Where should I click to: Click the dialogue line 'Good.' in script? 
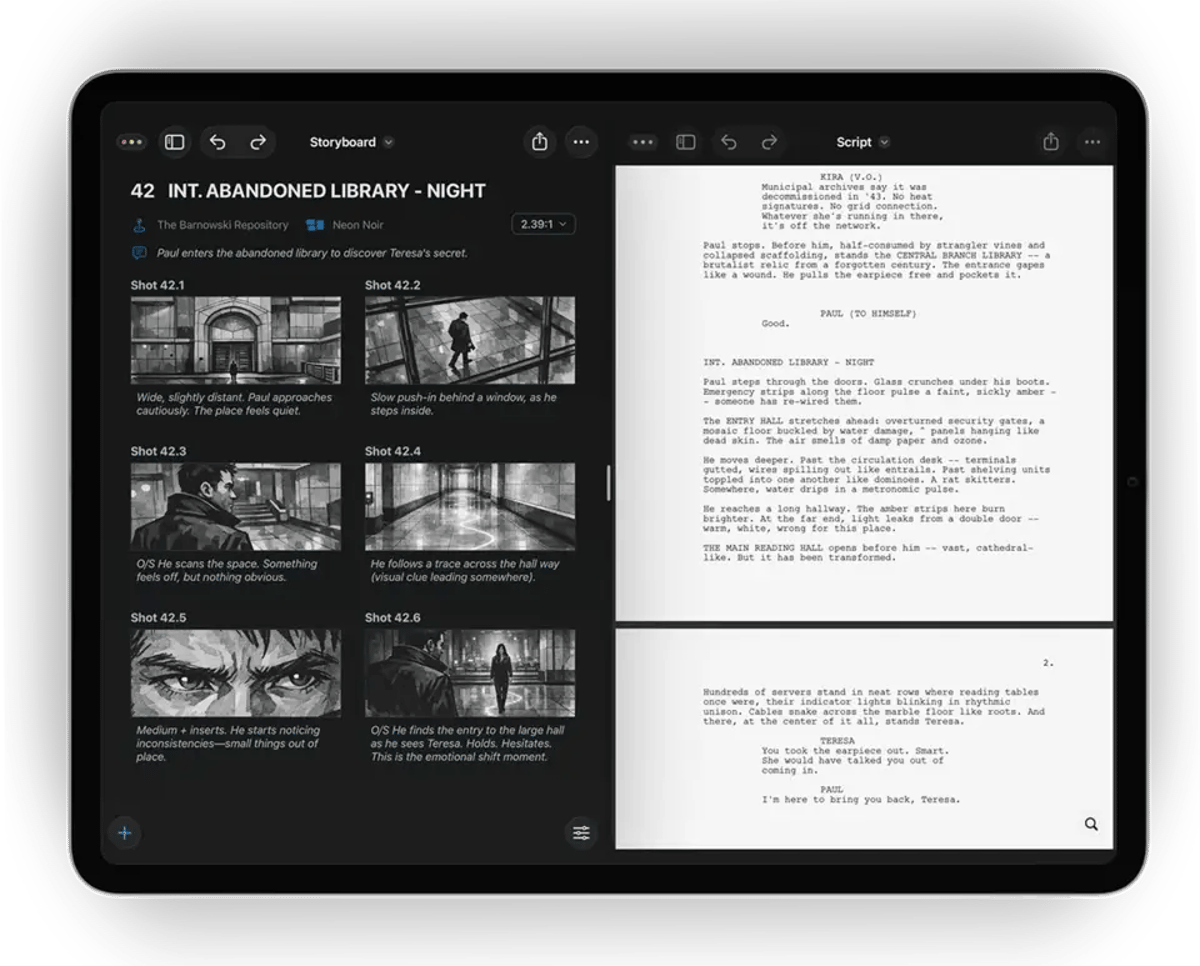(776, 324)
